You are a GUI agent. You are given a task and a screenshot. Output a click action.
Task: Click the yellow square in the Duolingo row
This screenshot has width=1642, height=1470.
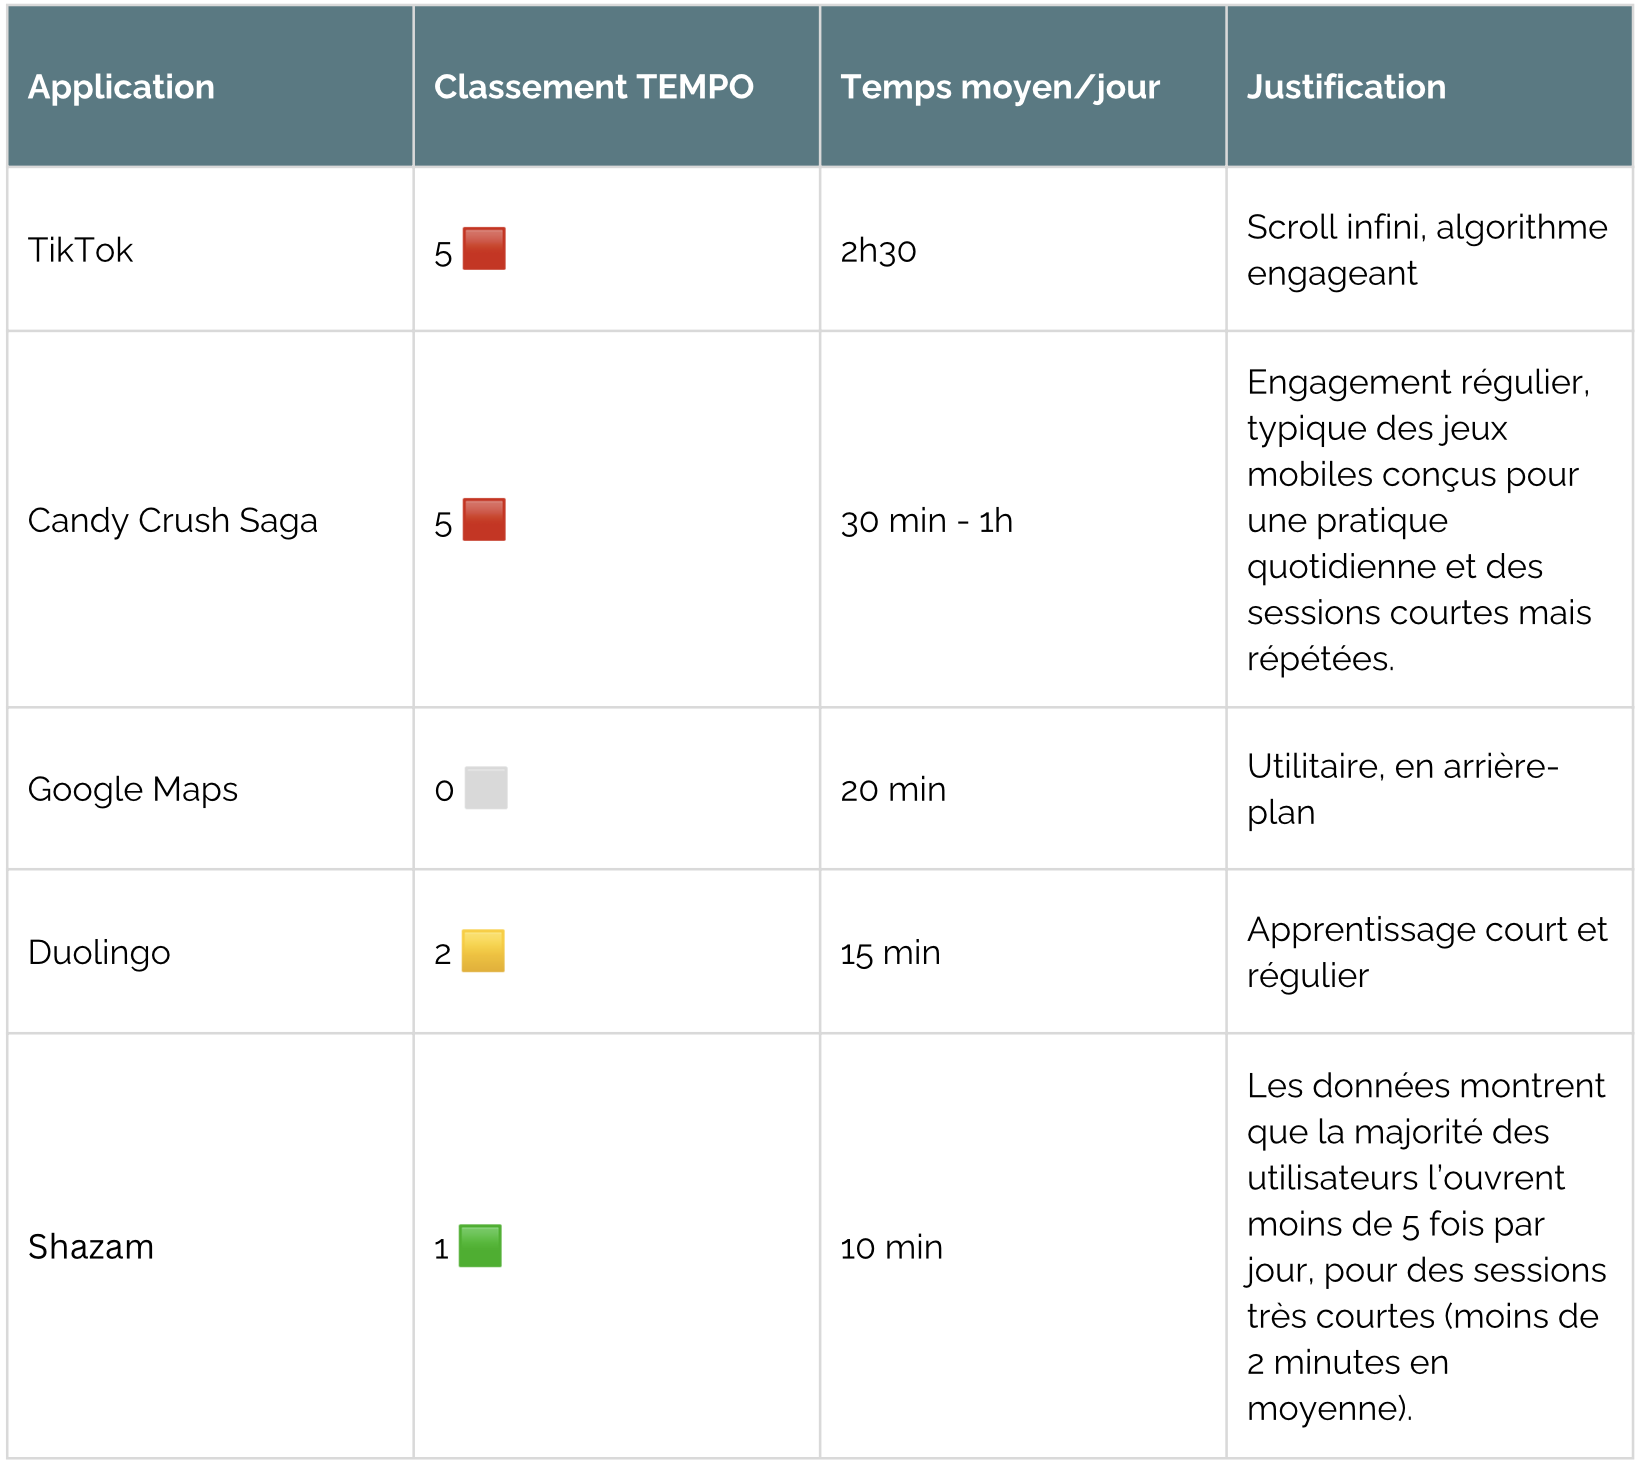[483, 951]
